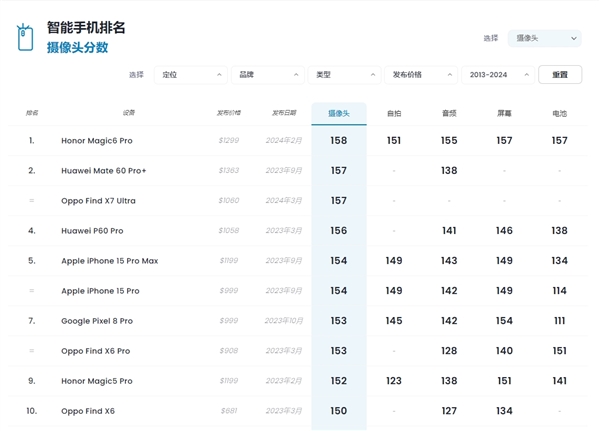Select the 屏幕 display score tab

[x=504, y=114]
